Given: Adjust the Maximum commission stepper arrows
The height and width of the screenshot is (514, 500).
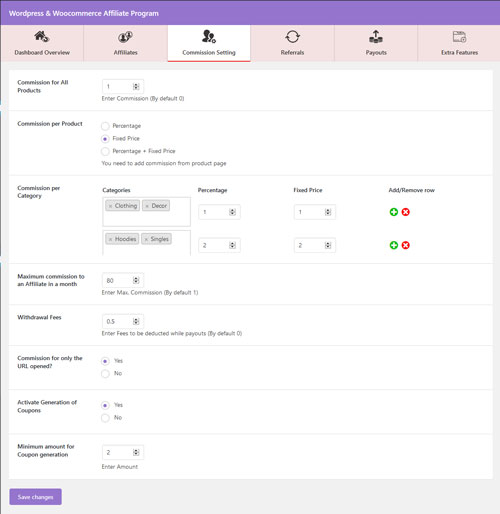Looking at the screenshot, I should pyautogui.click(x=136, y=281).
